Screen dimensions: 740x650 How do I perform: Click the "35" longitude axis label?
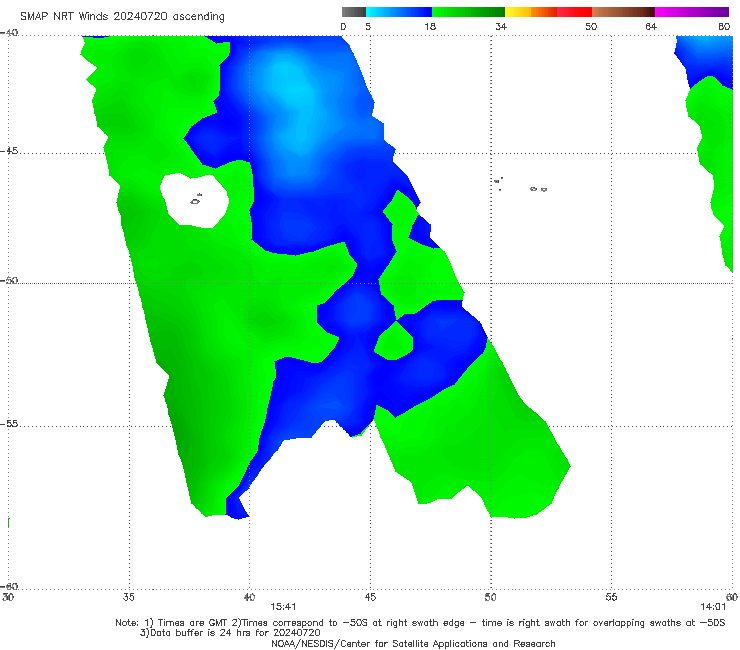pyautogui.click(x=129, y=597)
